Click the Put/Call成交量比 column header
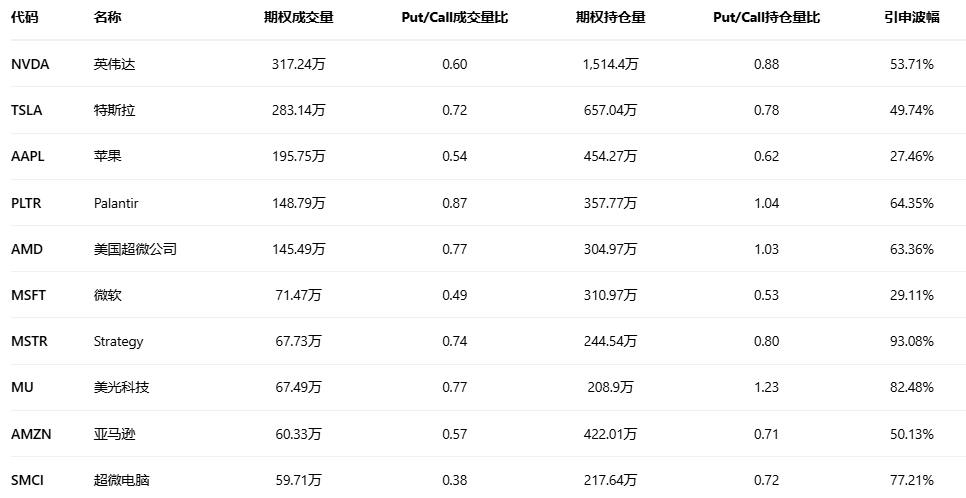Screen dimensions: 966x498 click(x=454, y=18)
